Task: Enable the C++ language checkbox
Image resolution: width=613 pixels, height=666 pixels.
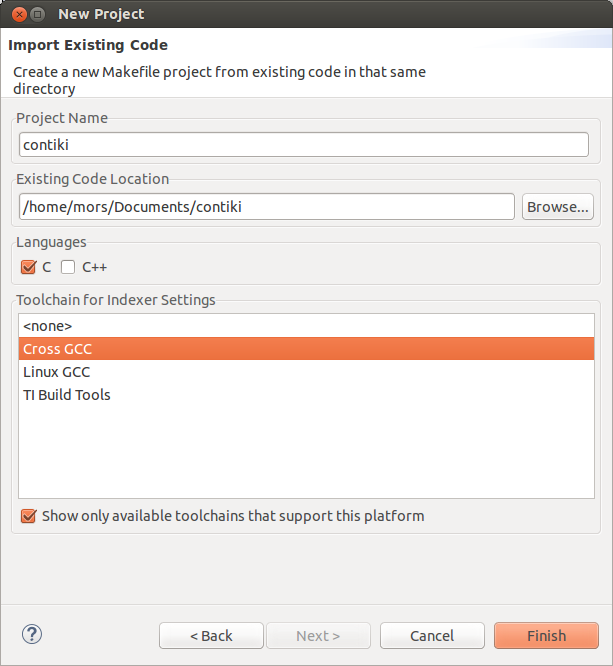Action: [x=68, y=267]
